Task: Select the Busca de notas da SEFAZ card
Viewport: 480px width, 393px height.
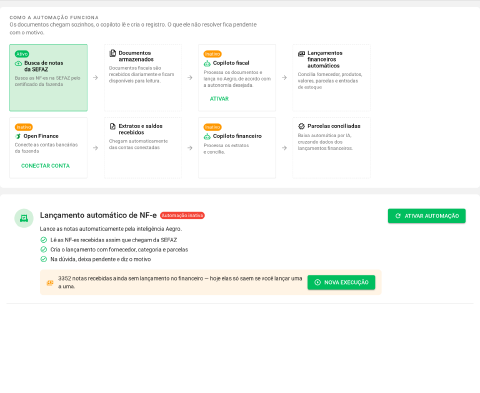Action: click(x=48, y=78)
